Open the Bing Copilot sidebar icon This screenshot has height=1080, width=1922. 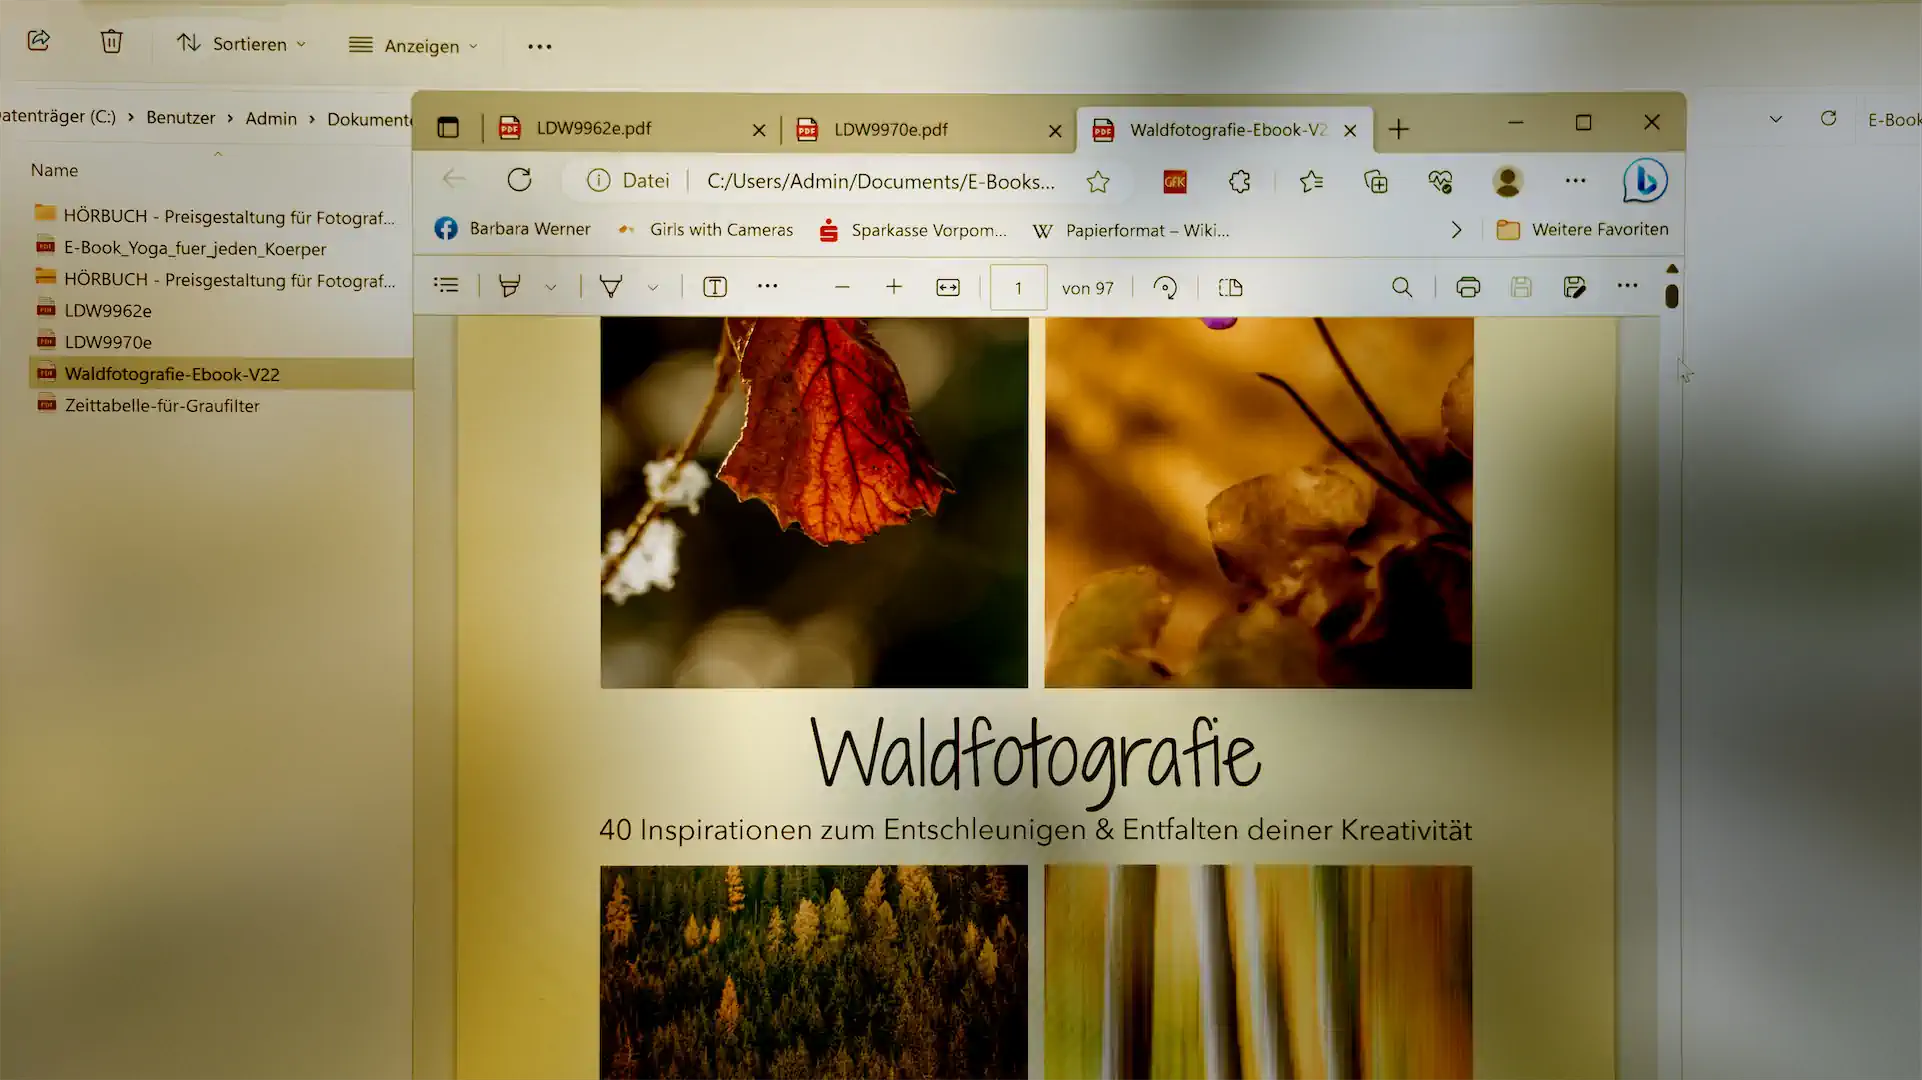pyautogui.click(x=1645, y=181)
